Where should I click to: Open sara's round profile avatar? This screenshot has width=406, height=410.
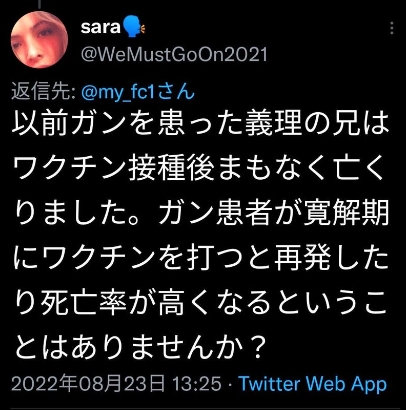[x=39, y=40]
